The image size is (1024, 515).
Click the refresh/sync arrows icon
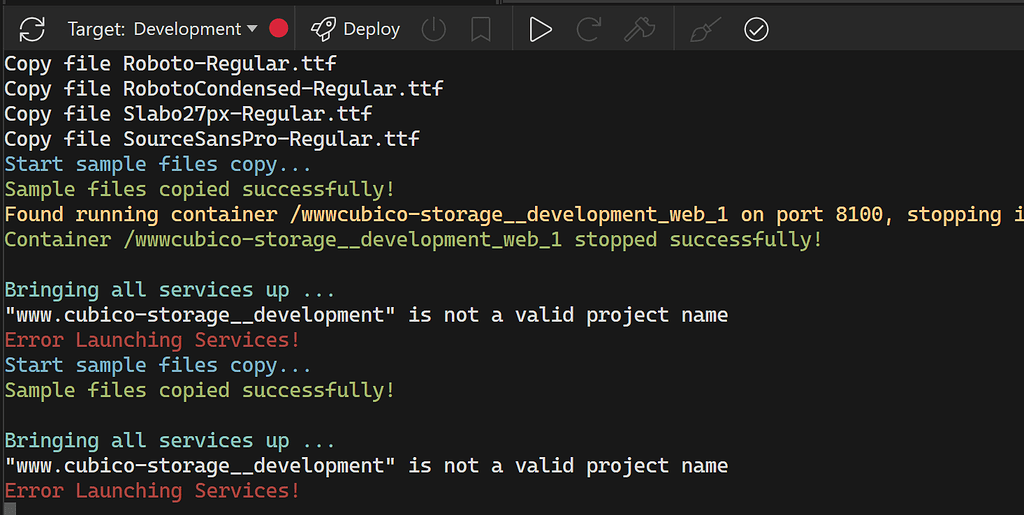tap(32, 29)
